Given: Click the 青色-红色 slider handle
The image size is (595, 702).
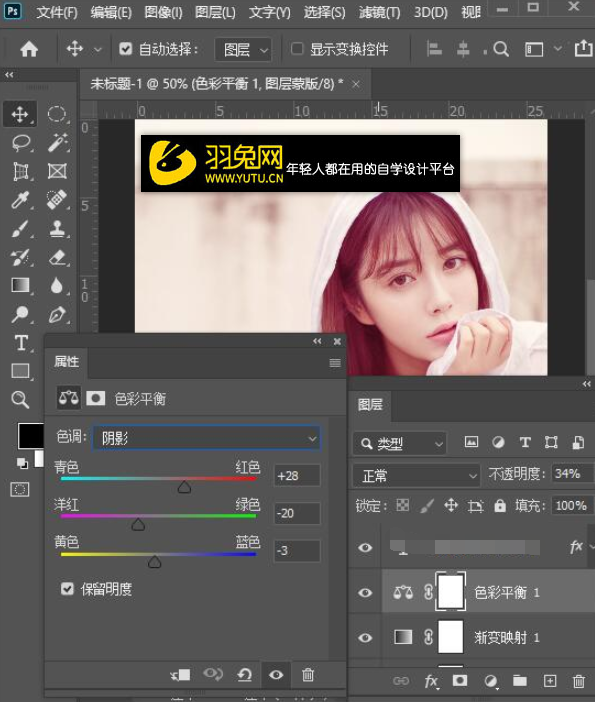Looking at the screenshot, I should [184, 487].
